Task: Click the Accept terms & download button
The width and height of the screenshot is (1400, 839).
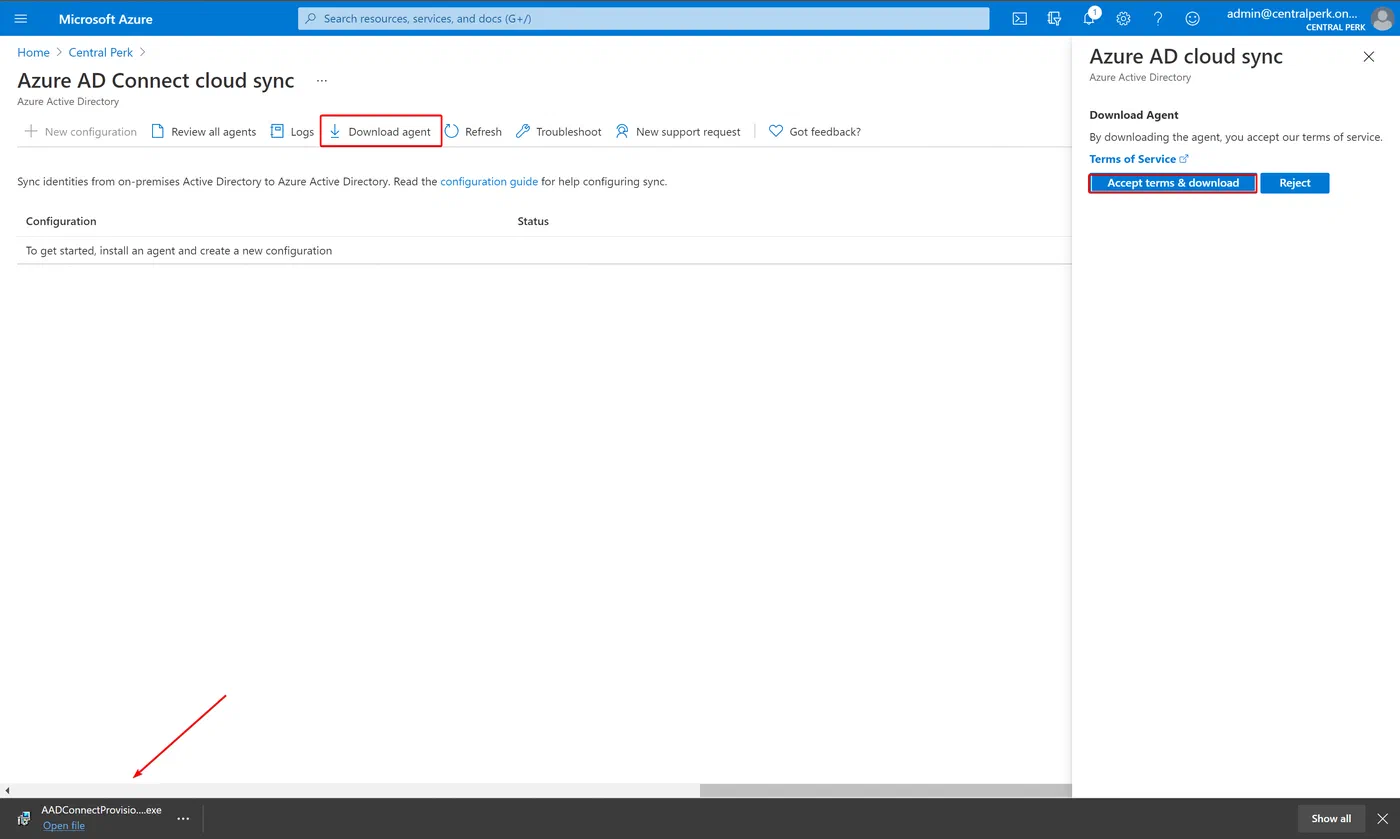Action: (1173, 183)
